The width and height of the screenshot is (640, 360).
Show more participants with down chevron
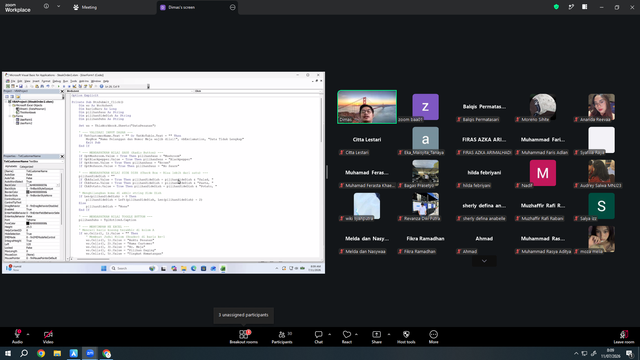[x=484, y=261]
